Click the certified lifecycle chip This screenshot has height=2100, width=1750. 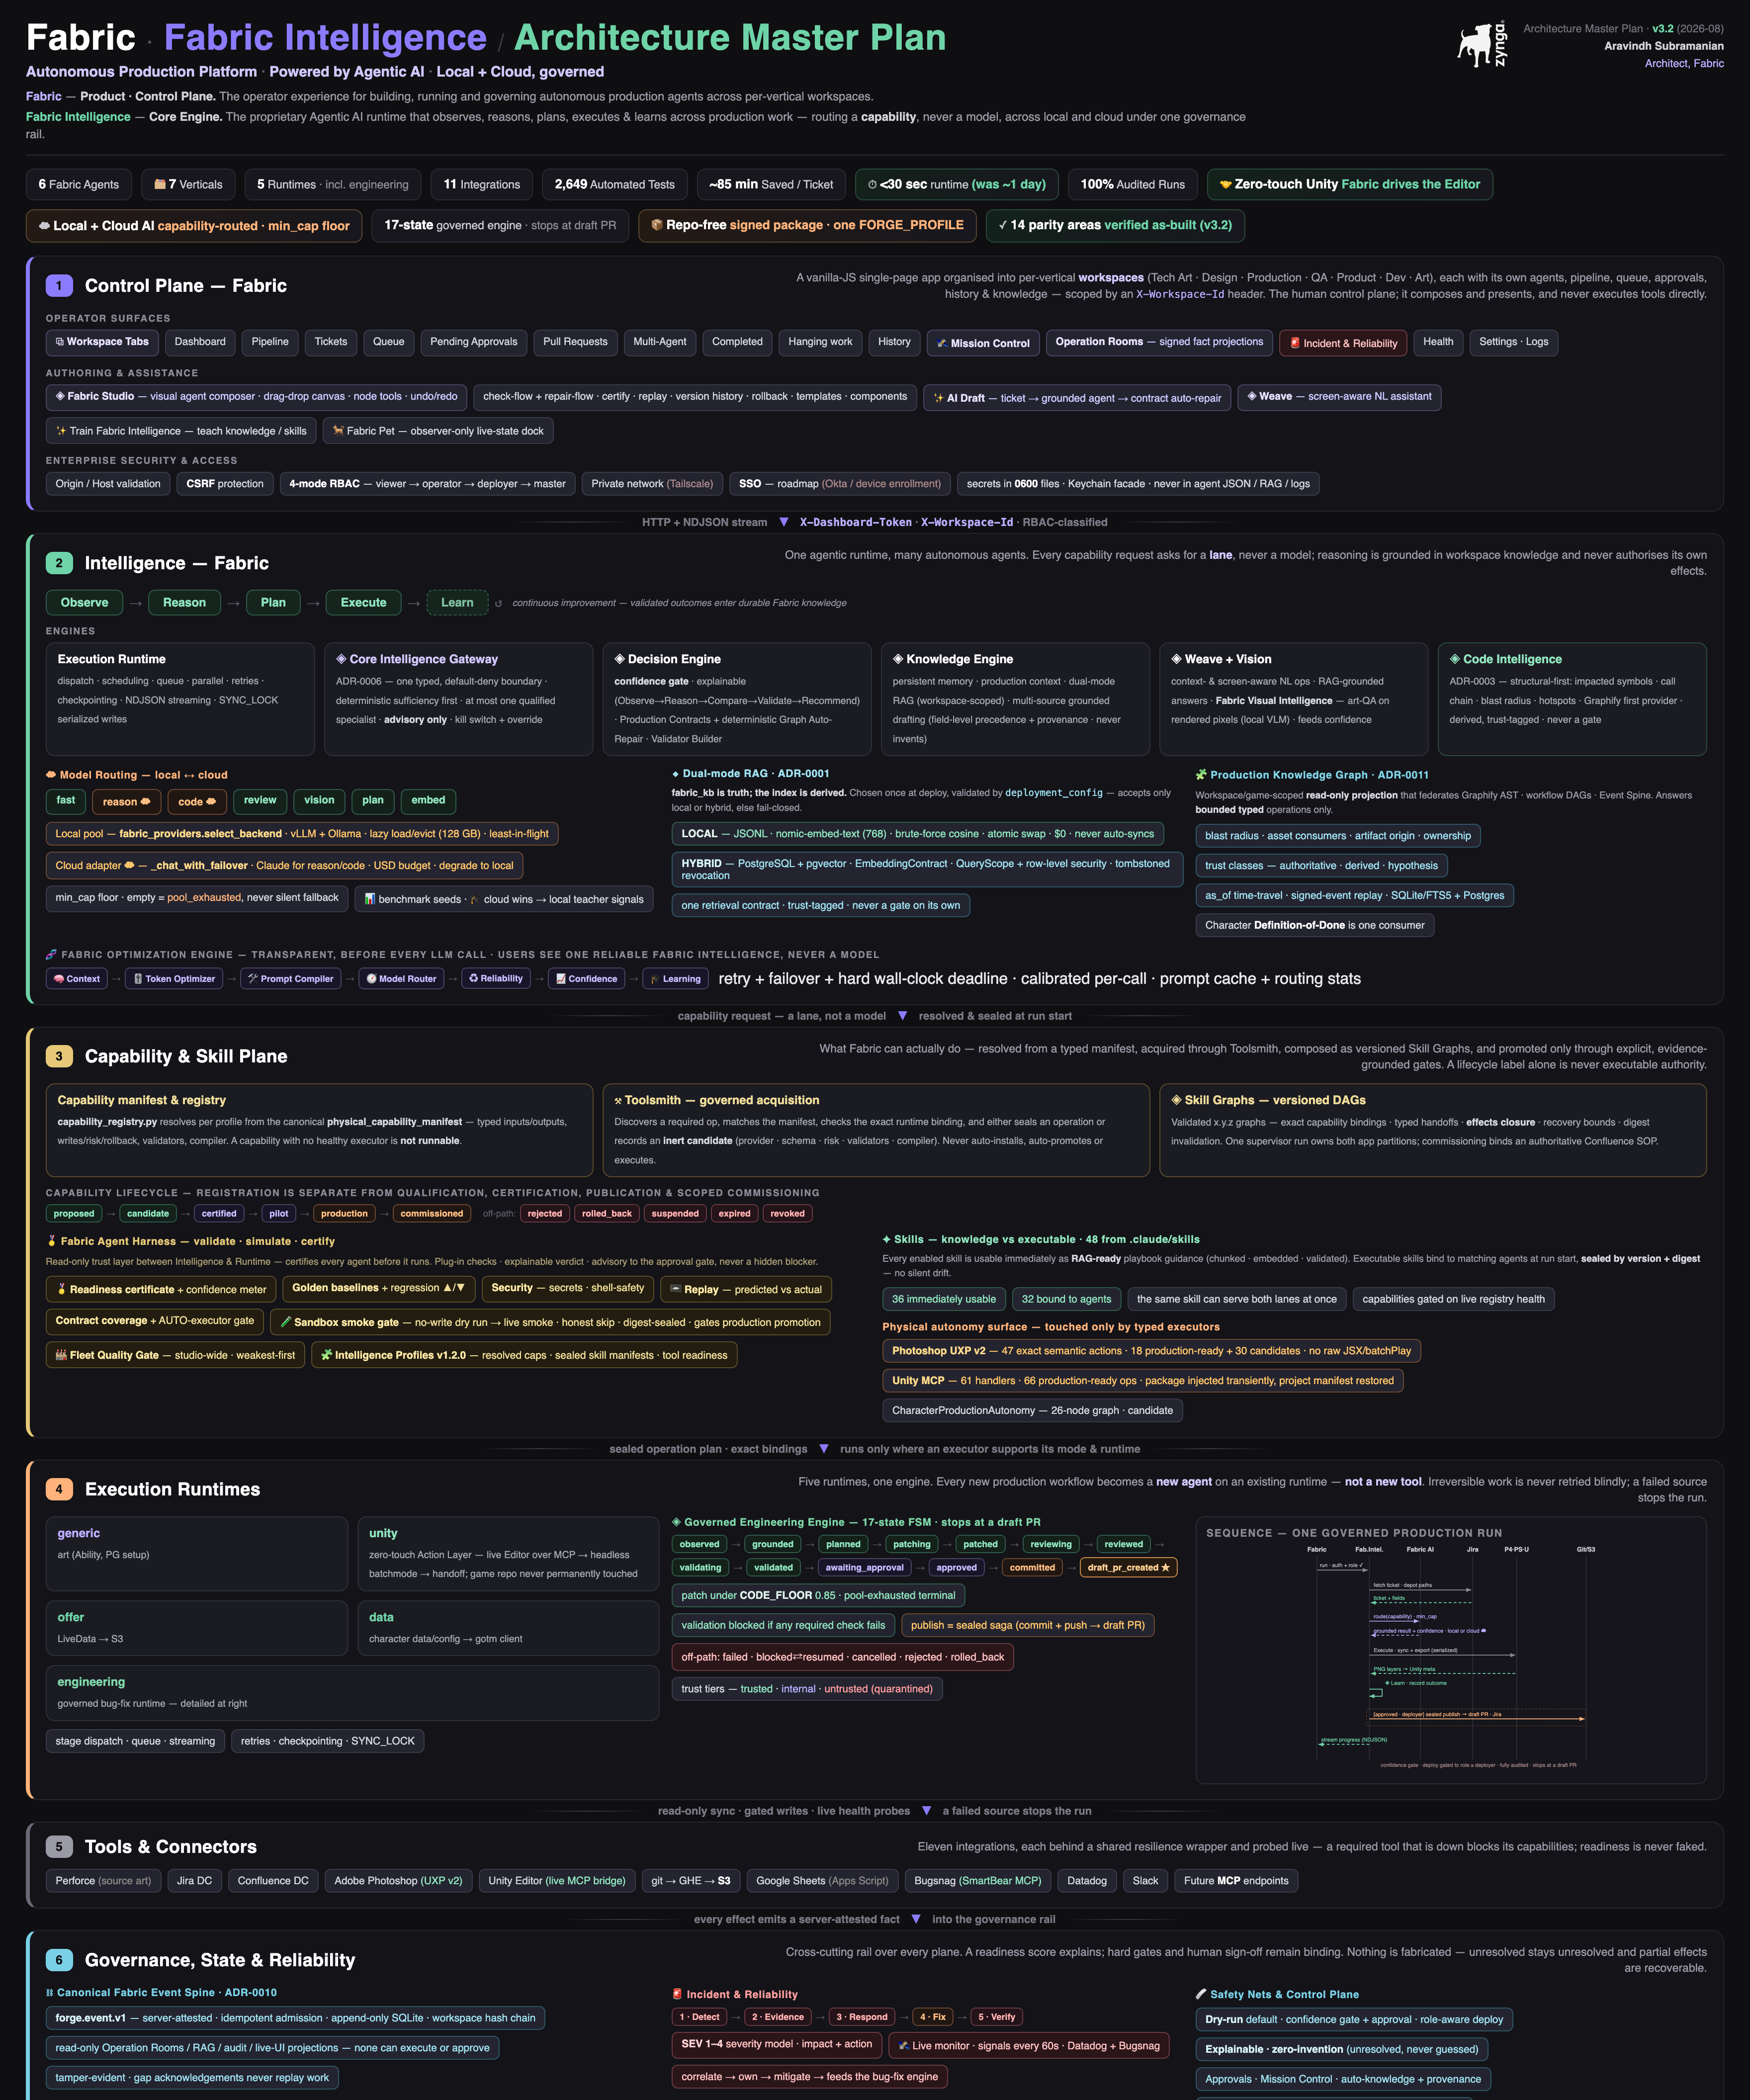tap(219, 1214)
